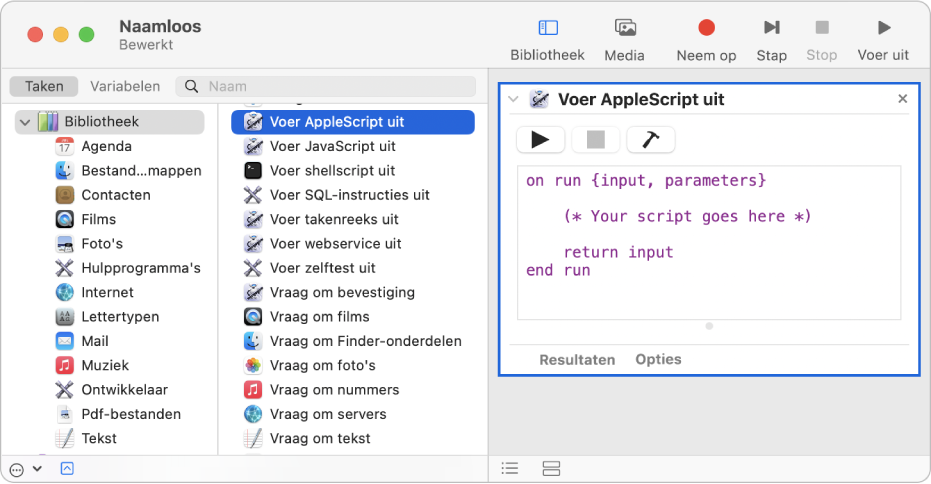931x484 pixels.
Task: Collapse the Voer AppleScript uit action
Action: pos(513,99)
